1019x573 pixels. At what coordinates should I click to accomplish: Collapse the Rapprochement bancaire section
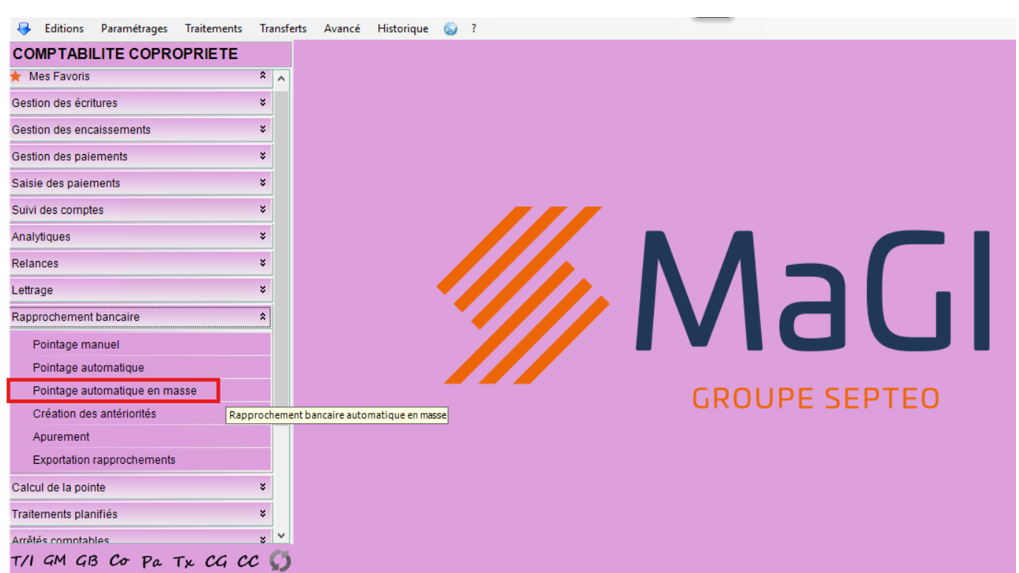point(263,317)
